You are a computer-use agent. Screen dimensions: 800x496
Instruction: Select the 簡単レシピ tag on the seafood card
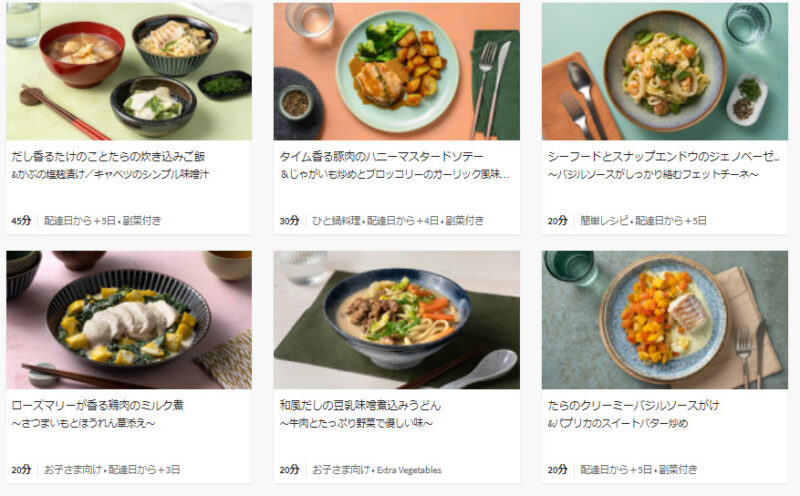[x=604, y=220]
